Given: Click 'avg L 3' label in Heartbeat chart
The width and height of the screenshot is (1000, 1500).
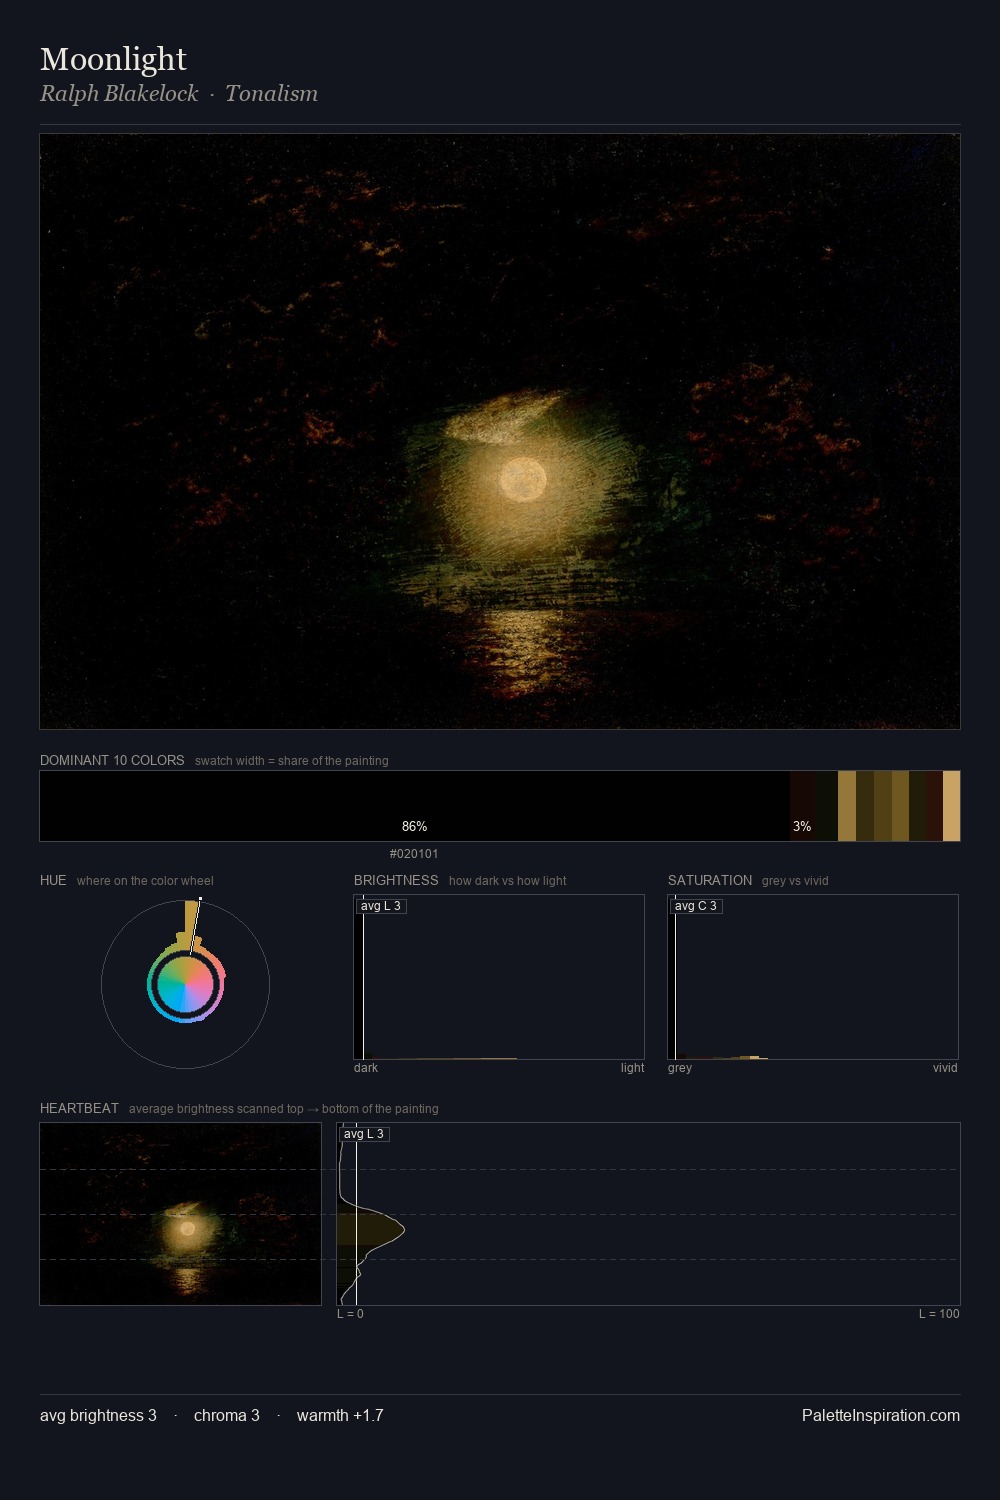Looking at the screenshot, I should click(364, 1134).
